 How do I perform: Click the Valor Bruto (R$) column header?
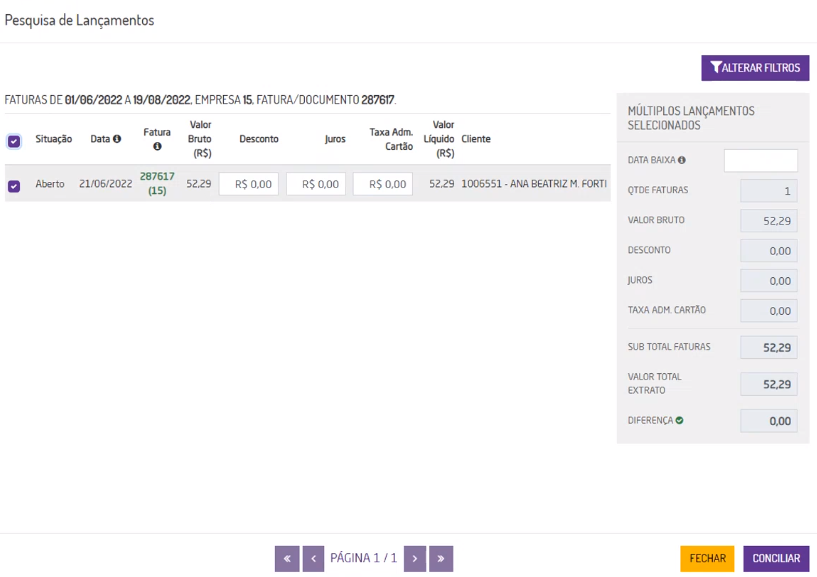(200, 139)
